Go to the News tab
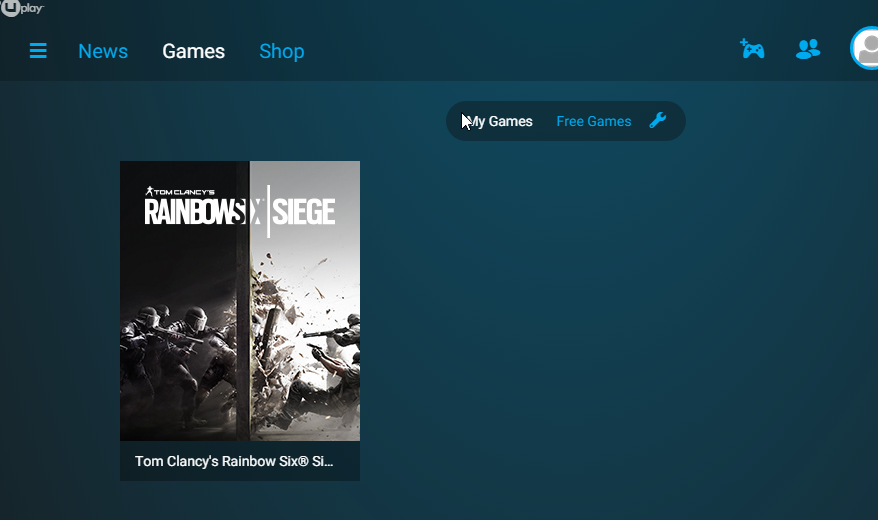Screen dimensions: 878x520 point(103,51)
